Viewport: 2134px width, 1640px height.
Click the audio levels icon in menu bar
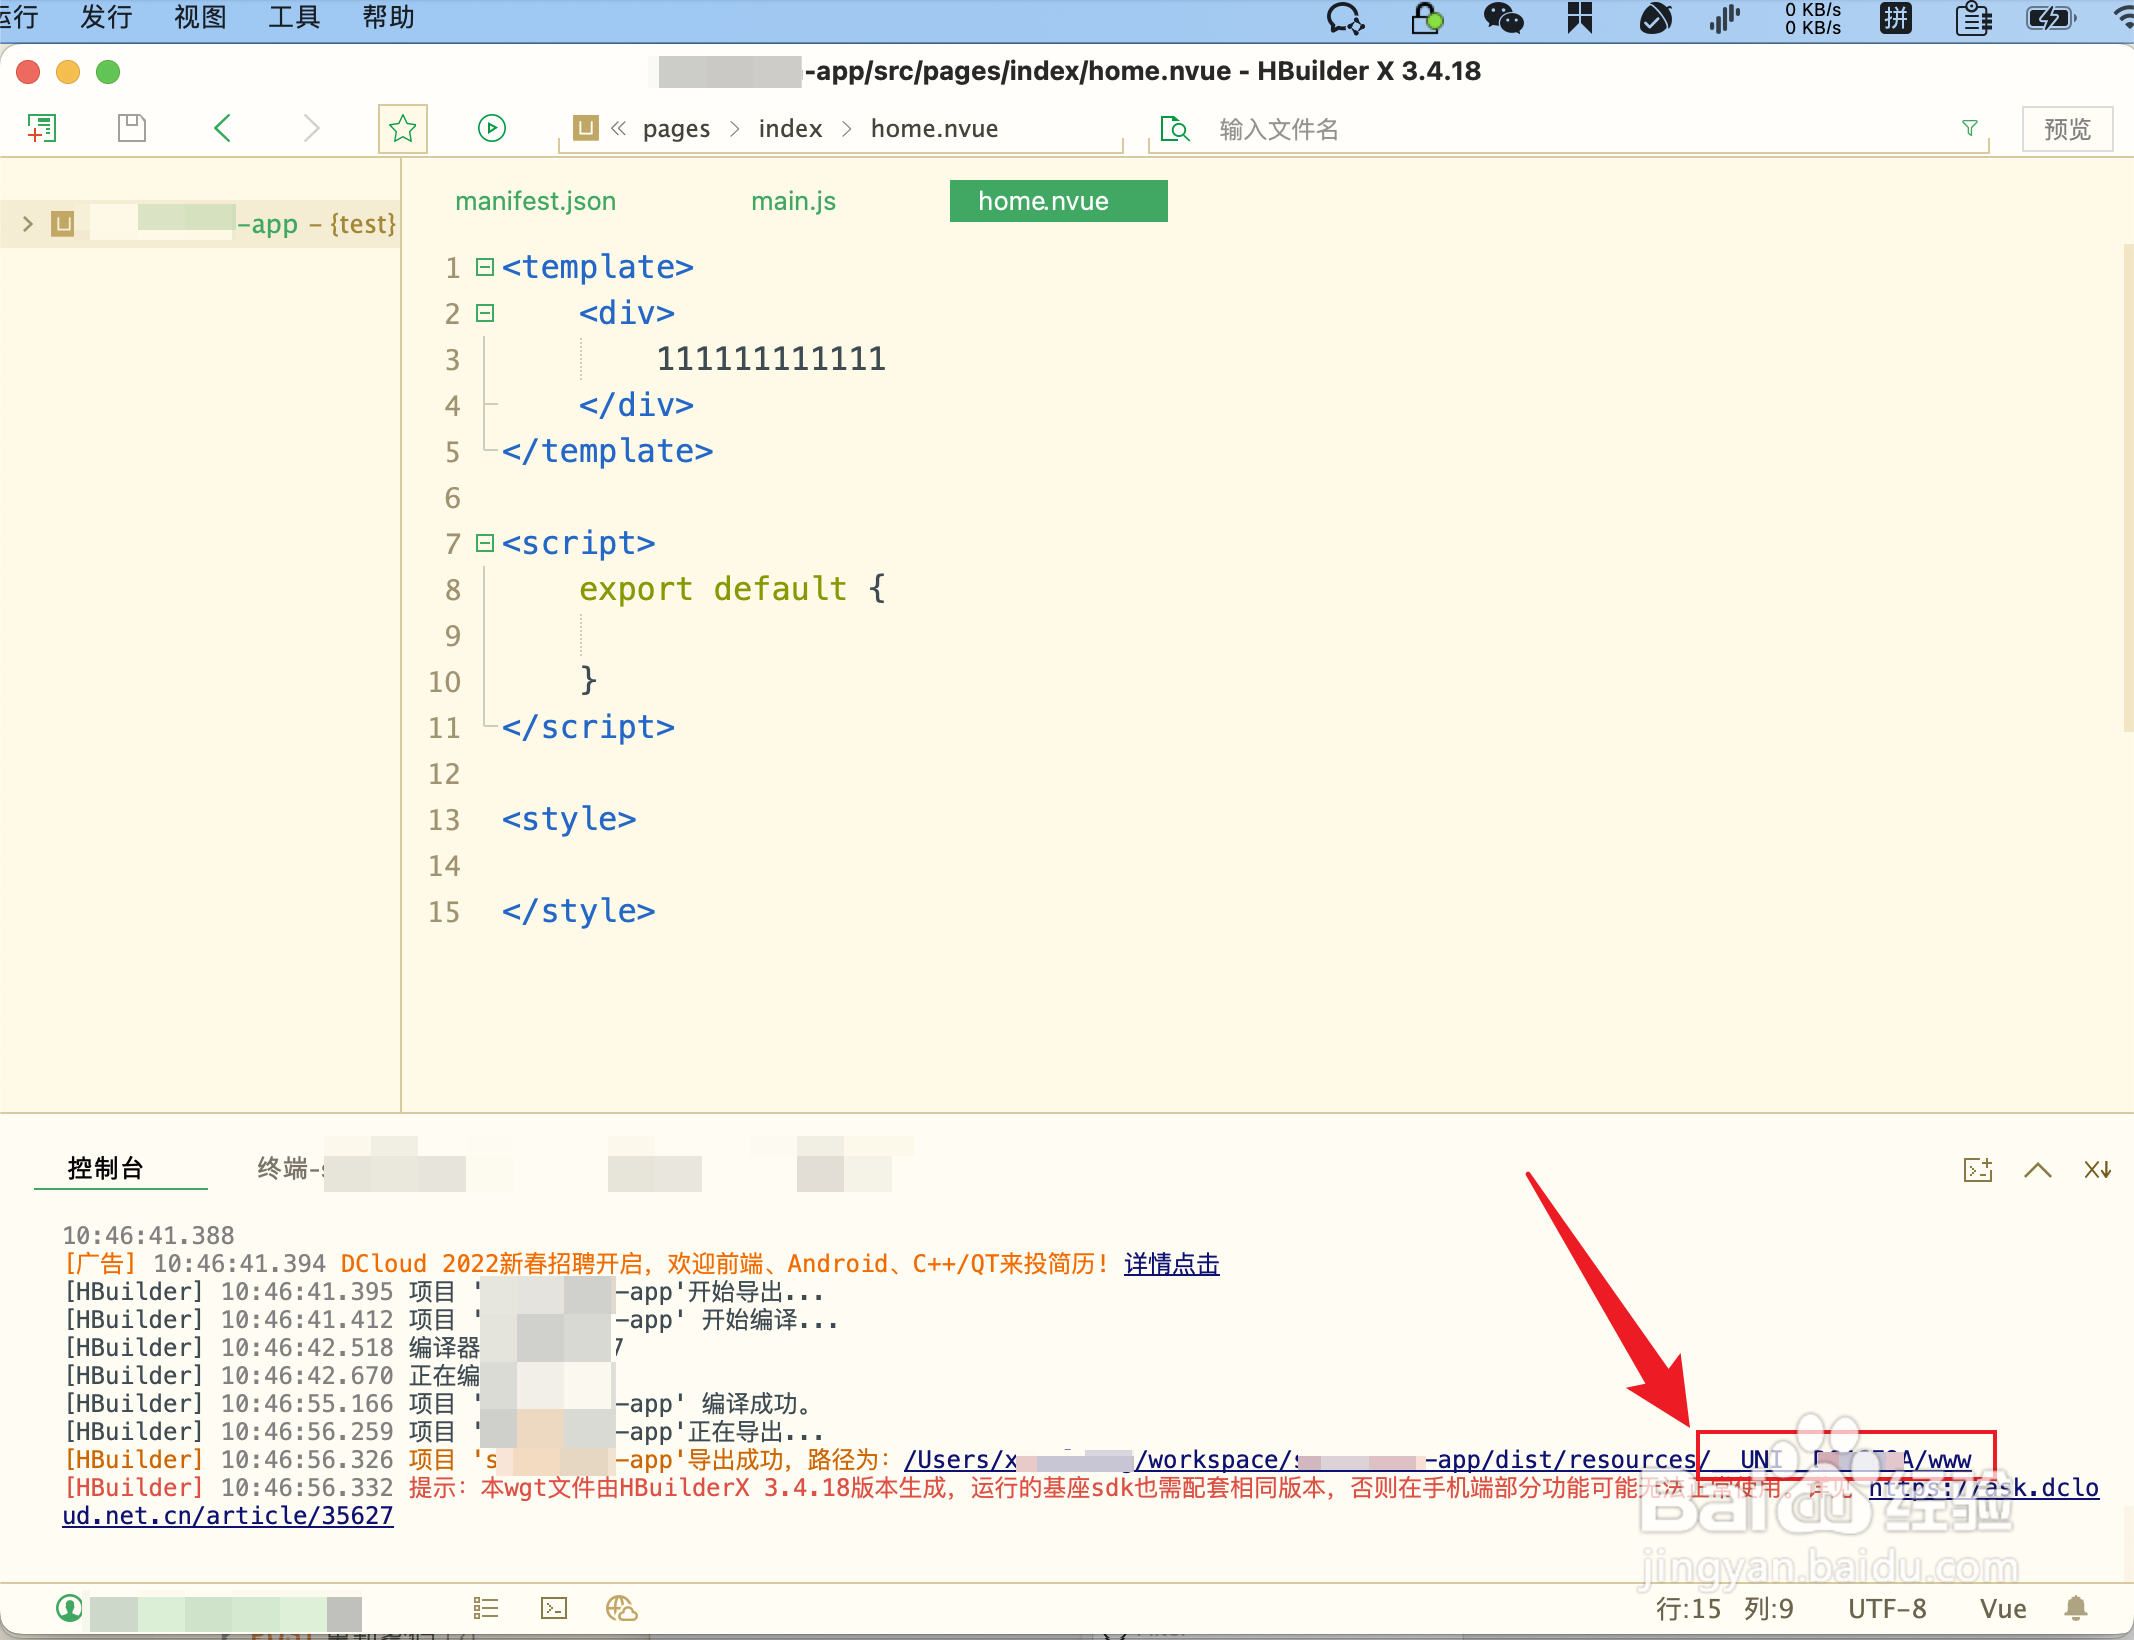tap(1725, 18)
